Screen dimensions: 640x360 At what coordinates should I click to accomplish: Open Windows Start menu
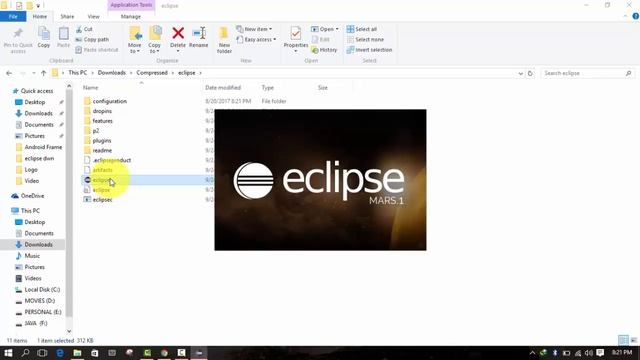[x=8, y=353]
